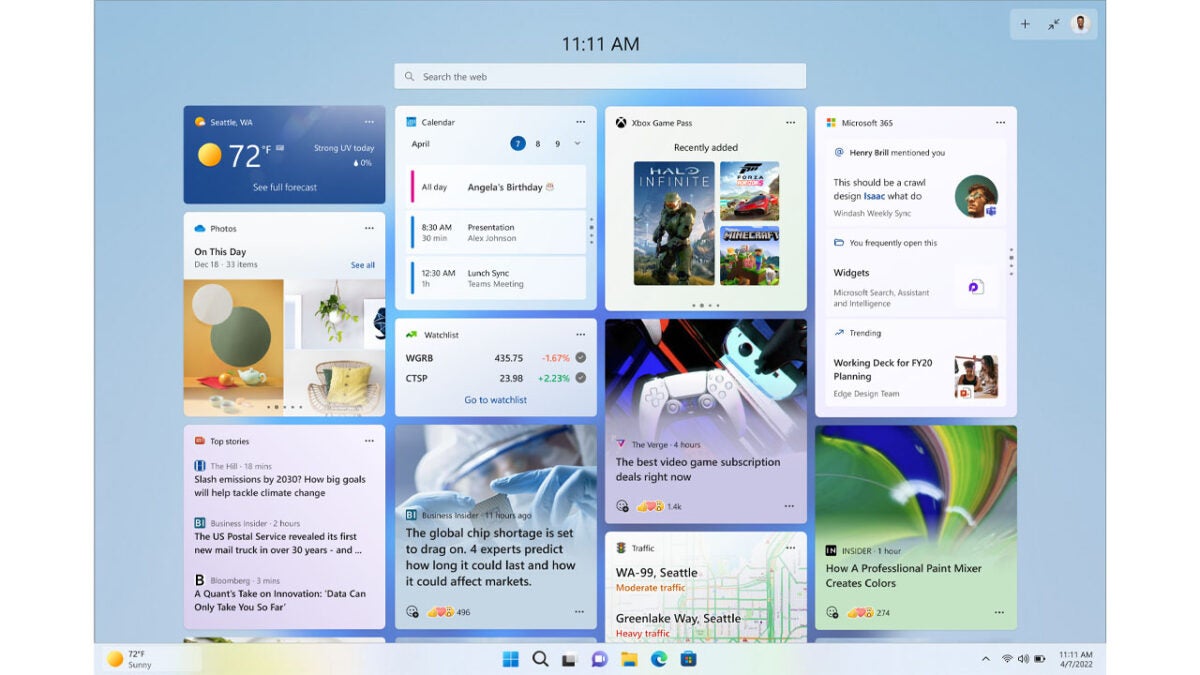Viewport: 1200px width, 675px height.
Task: Click the taskbar clock showing 4/7/2022
Action: tap(1075, 659)
